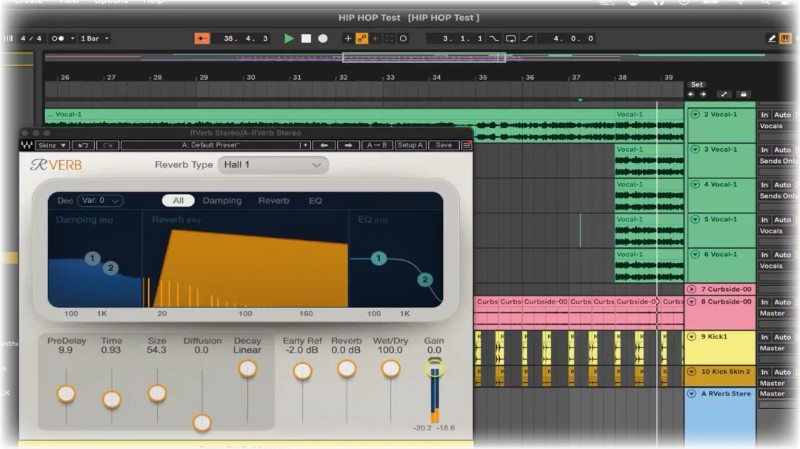Toggle the Lock Envelopes icon
800x449 pixels.
point(743,94)
